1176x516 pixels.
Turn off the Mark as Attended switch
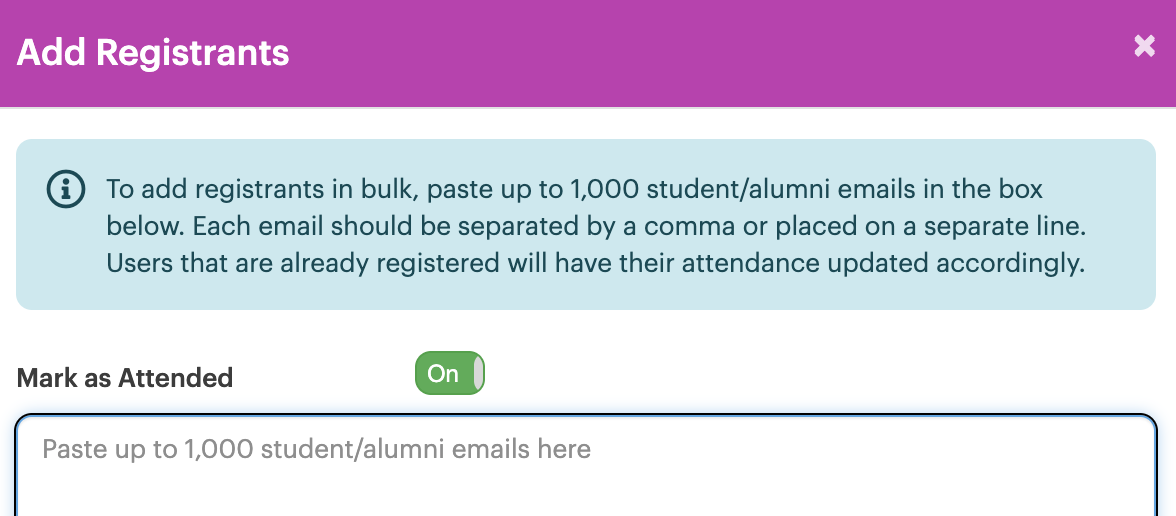pyautogui.click(x=450, y=373)
